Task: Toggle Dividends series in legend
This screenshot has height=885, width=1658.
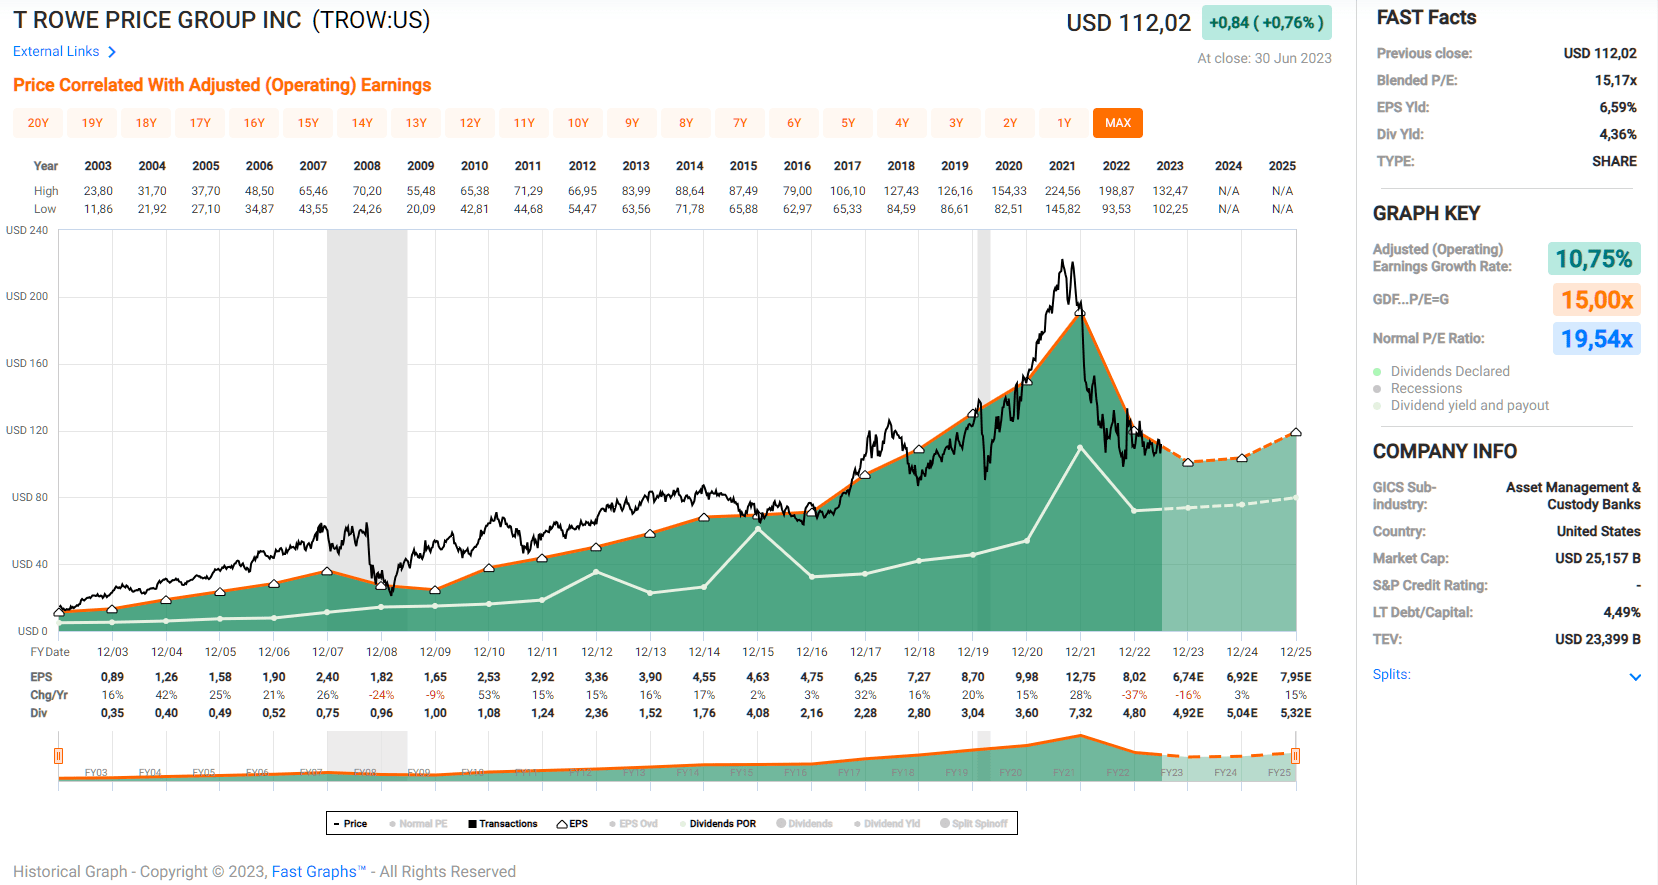Action: coord(804,824)
